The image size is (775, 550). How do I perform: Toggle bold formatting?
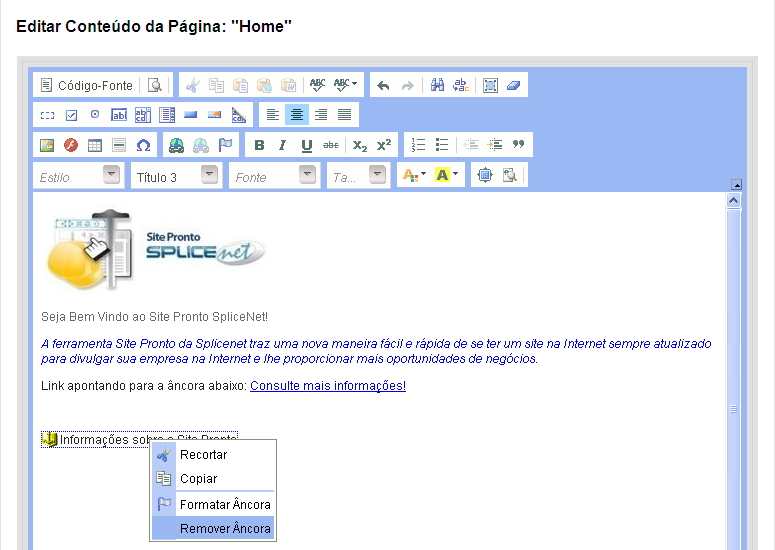click(x=259, y=145)
